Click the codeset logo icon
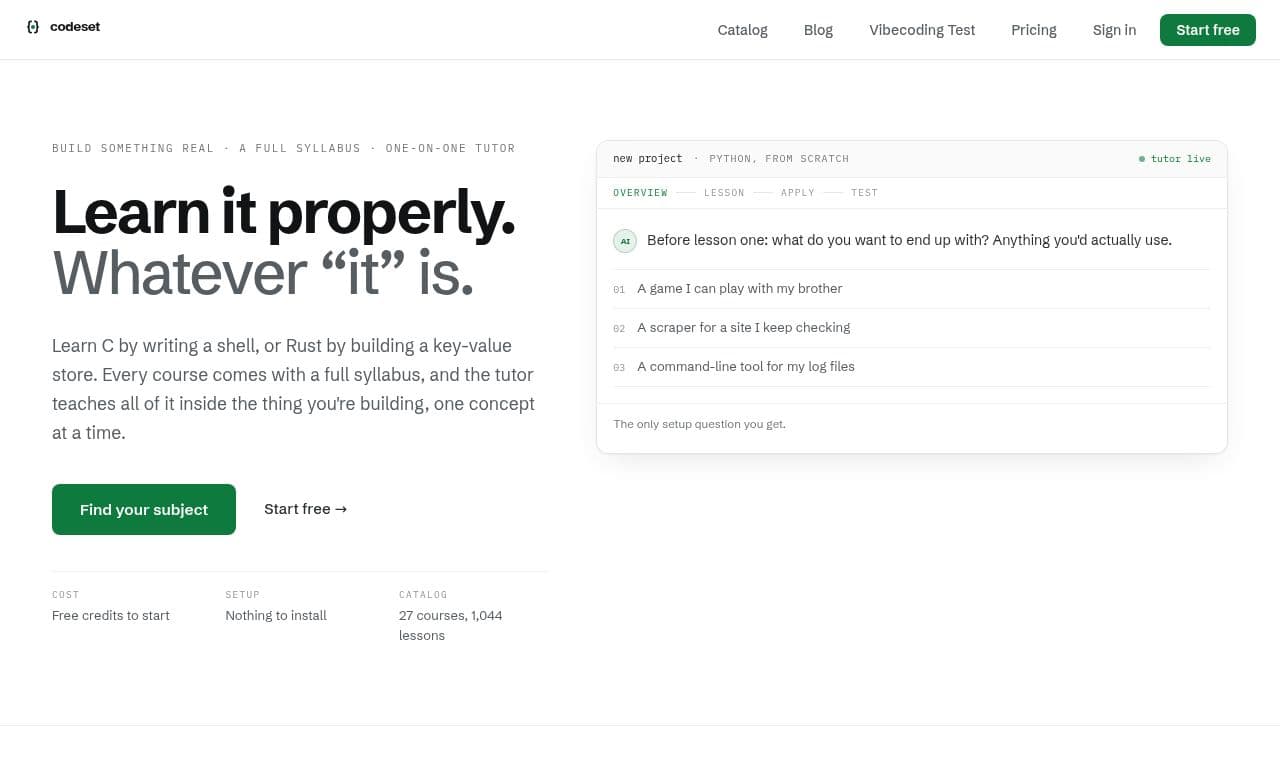This screenshot has height=760, width=1280. point(33,27)
